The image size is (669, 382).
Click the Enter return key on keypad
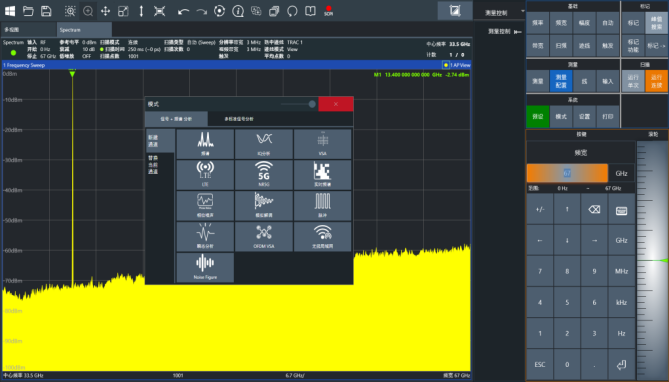[621, 364]
